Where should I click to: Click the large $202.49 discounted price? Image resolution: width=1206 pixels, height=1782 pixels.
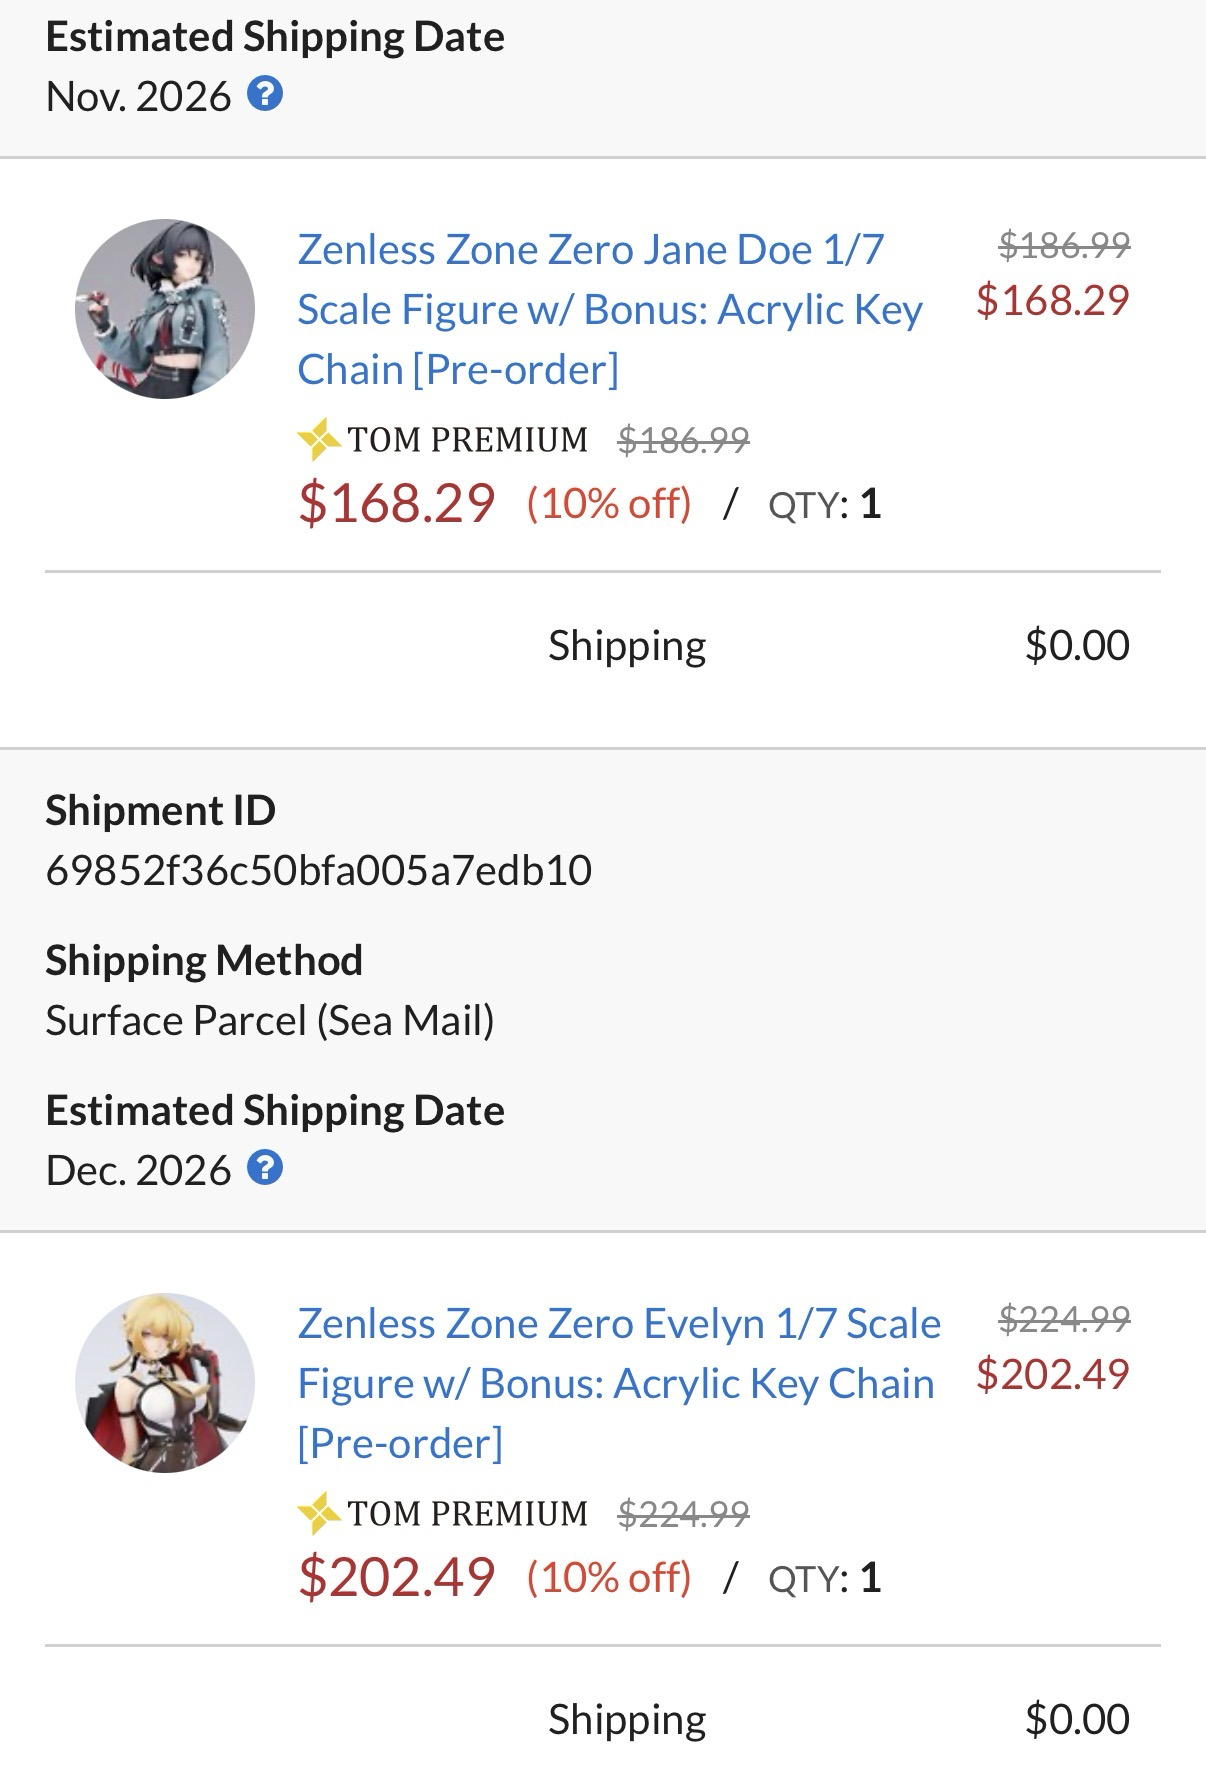(x=396, y=1577)
